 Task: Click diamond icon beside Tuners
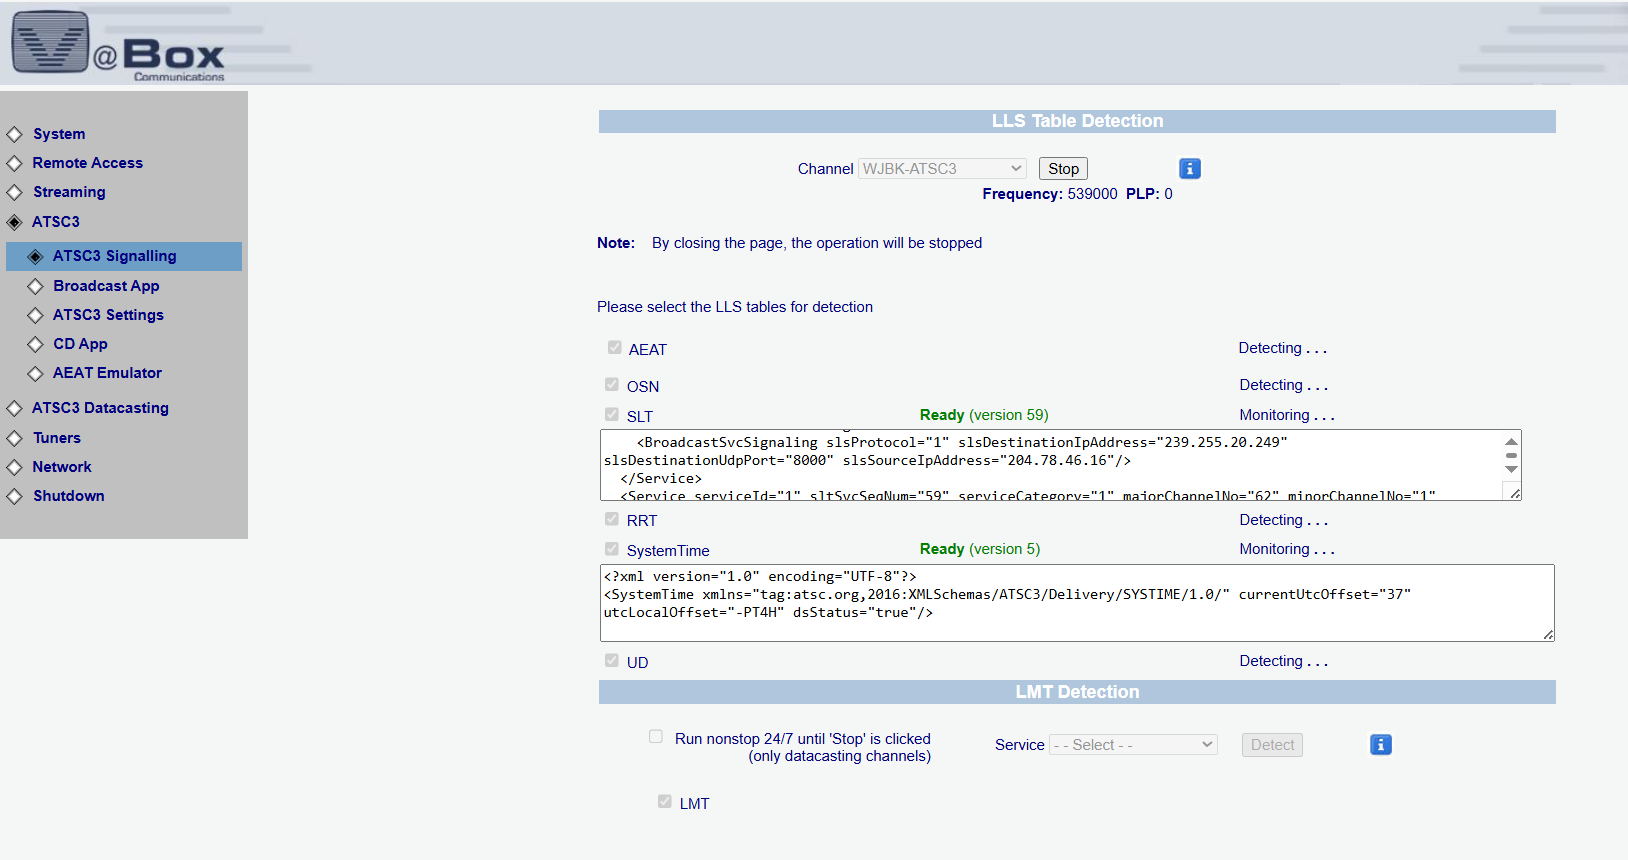14,438
